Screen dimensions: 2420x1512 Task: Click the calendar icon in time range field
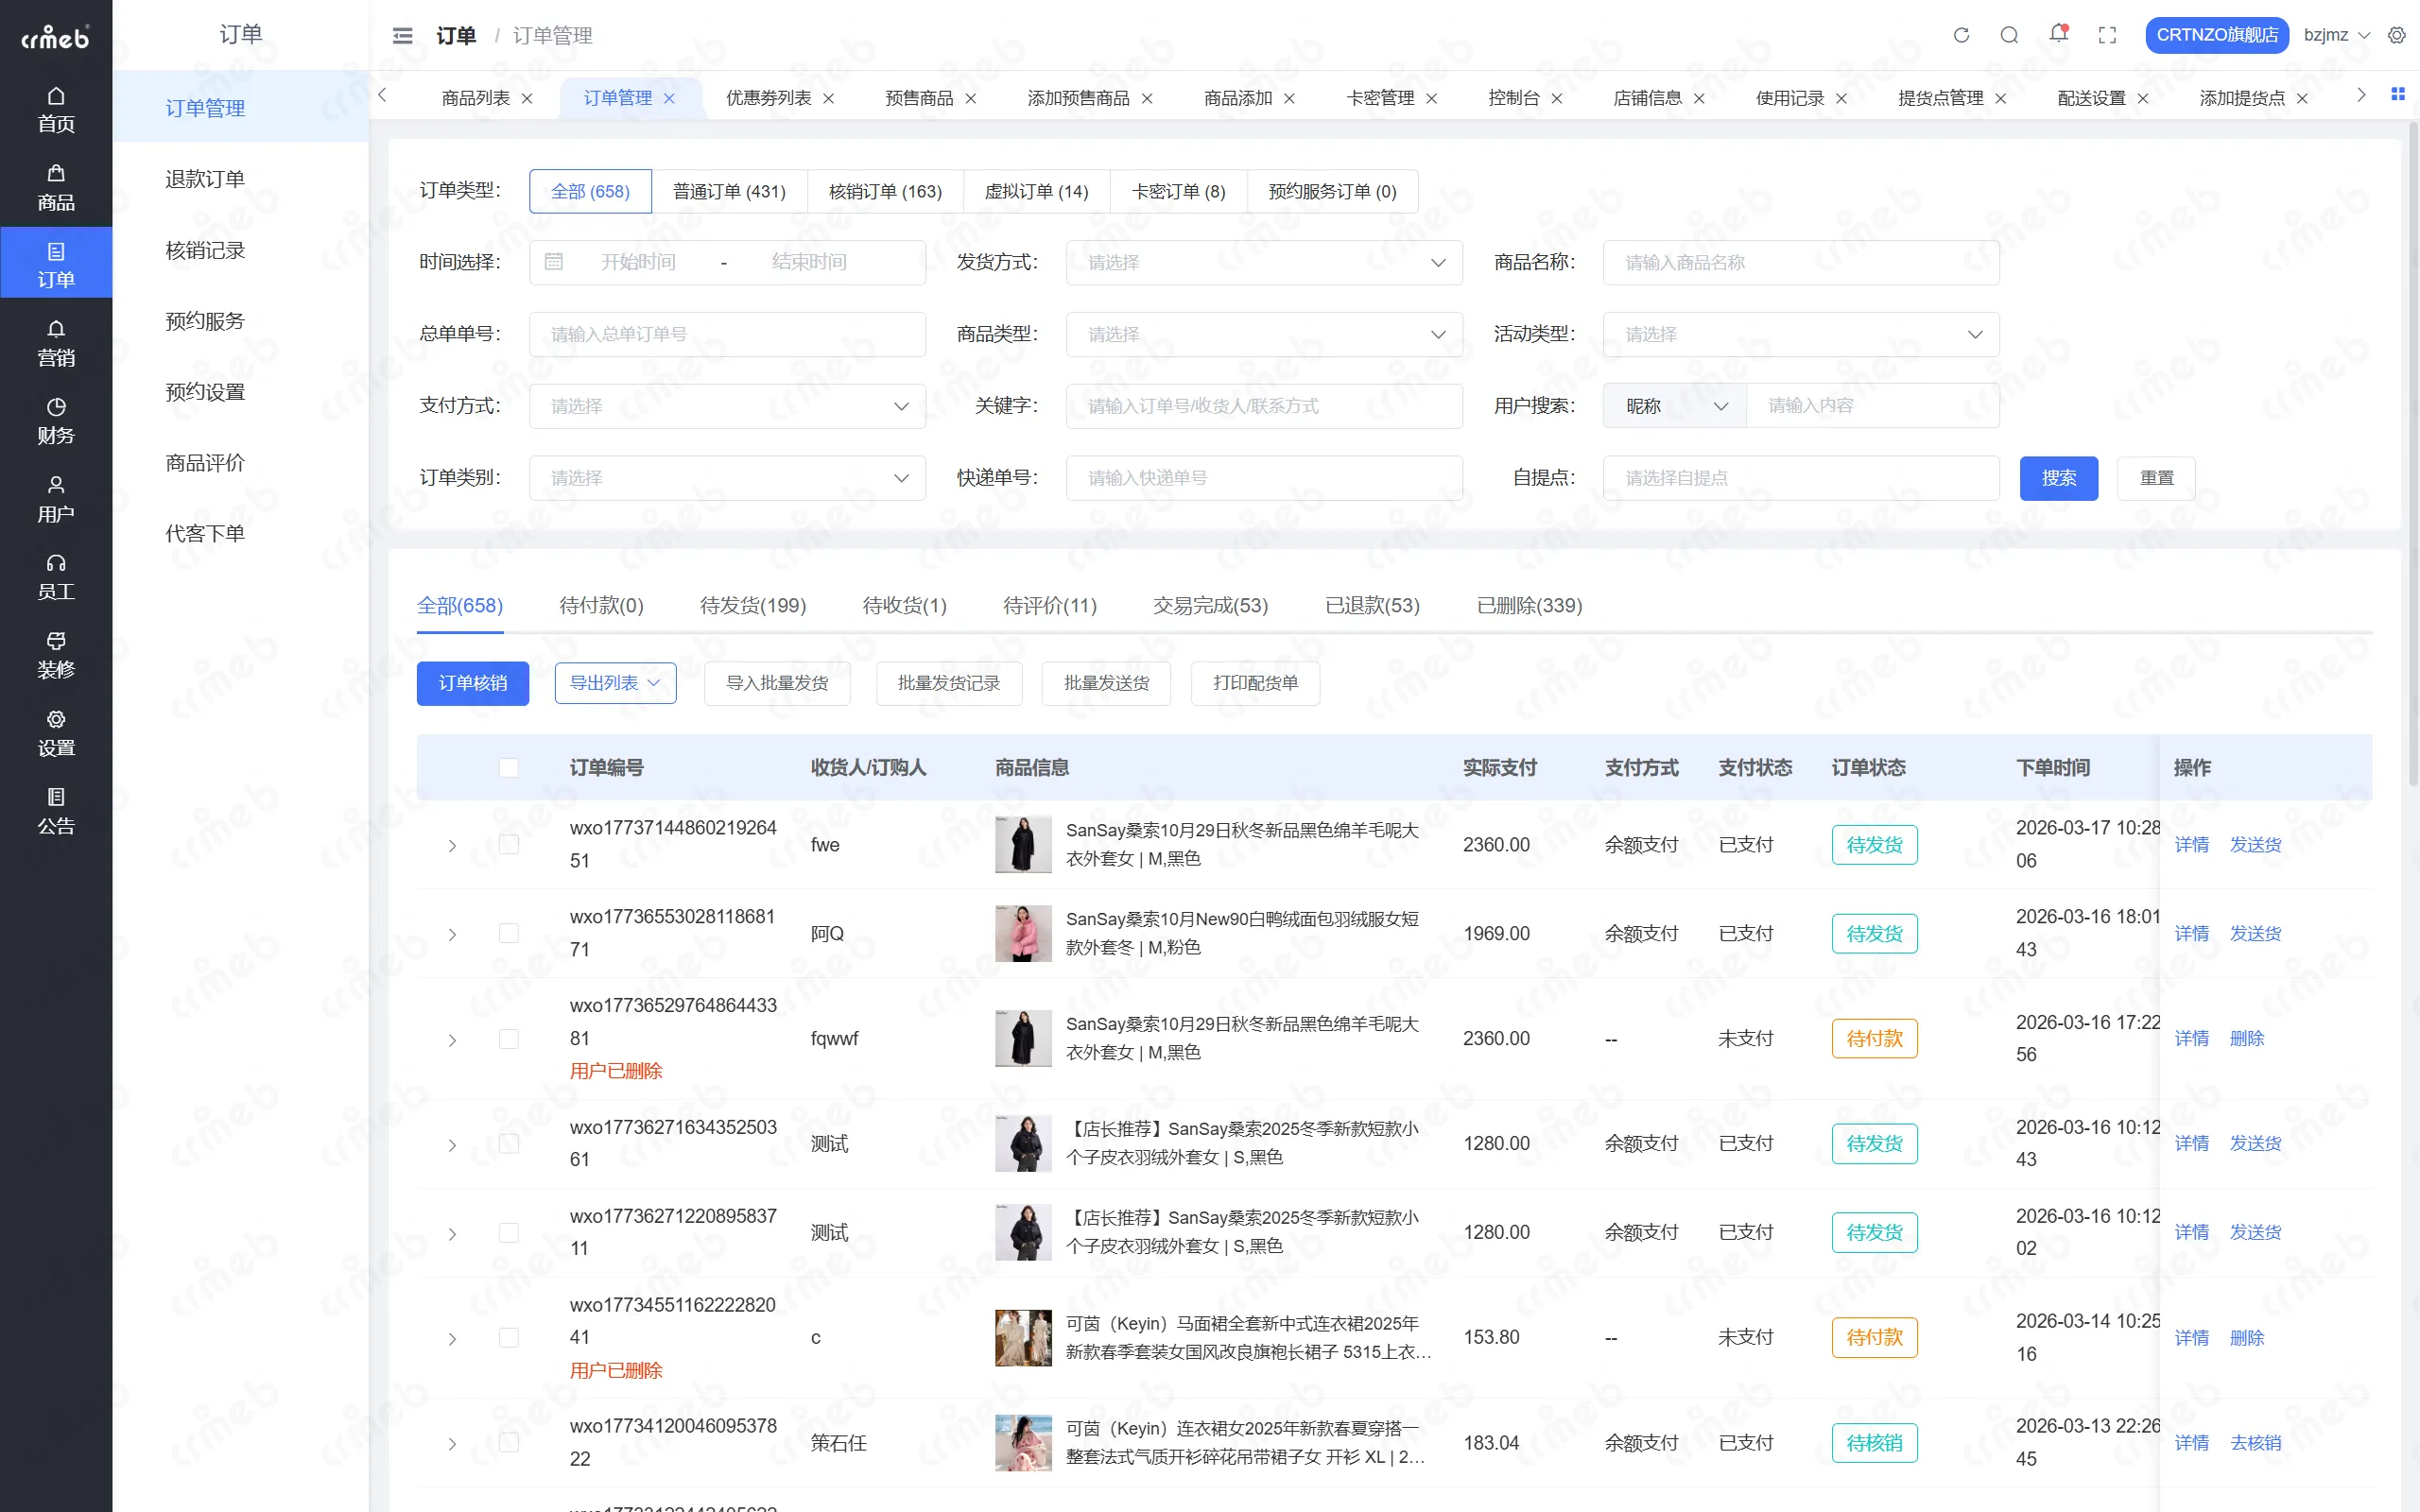(x=553, y=262)
